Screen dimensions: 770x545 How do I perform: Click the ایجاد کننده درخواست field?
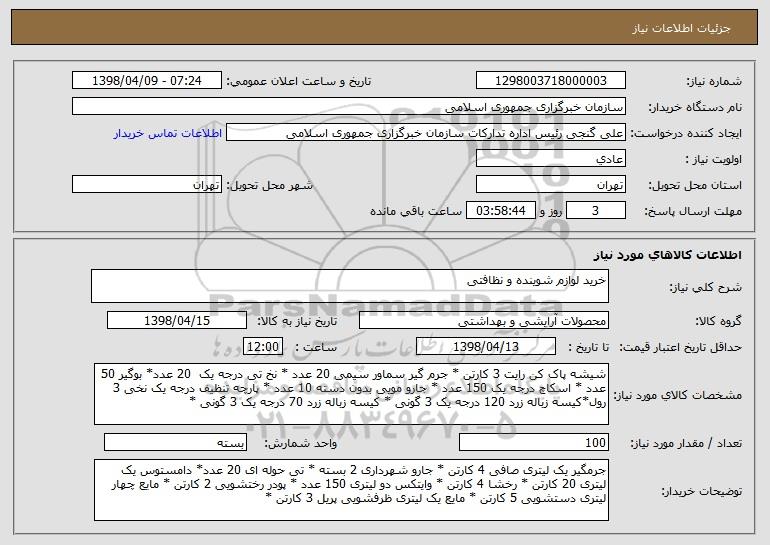426,133
